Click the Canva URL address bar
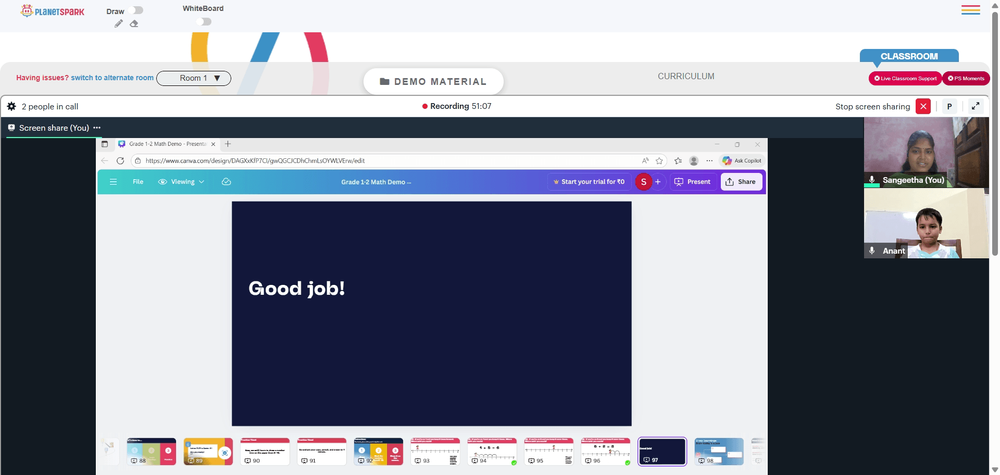This screenshot has width=1000, height=475. (383, 161)
